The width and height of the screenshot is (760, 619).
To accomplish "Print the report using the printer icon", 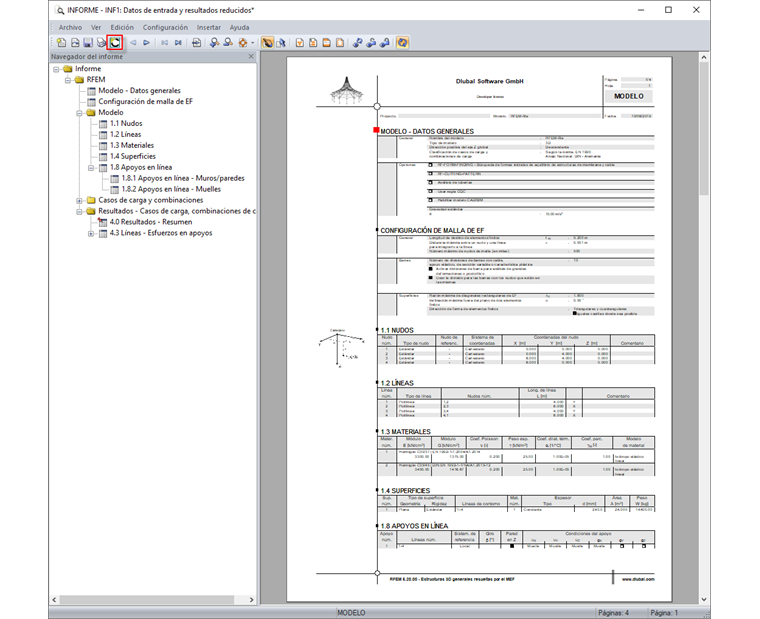I will click(101, 43).
